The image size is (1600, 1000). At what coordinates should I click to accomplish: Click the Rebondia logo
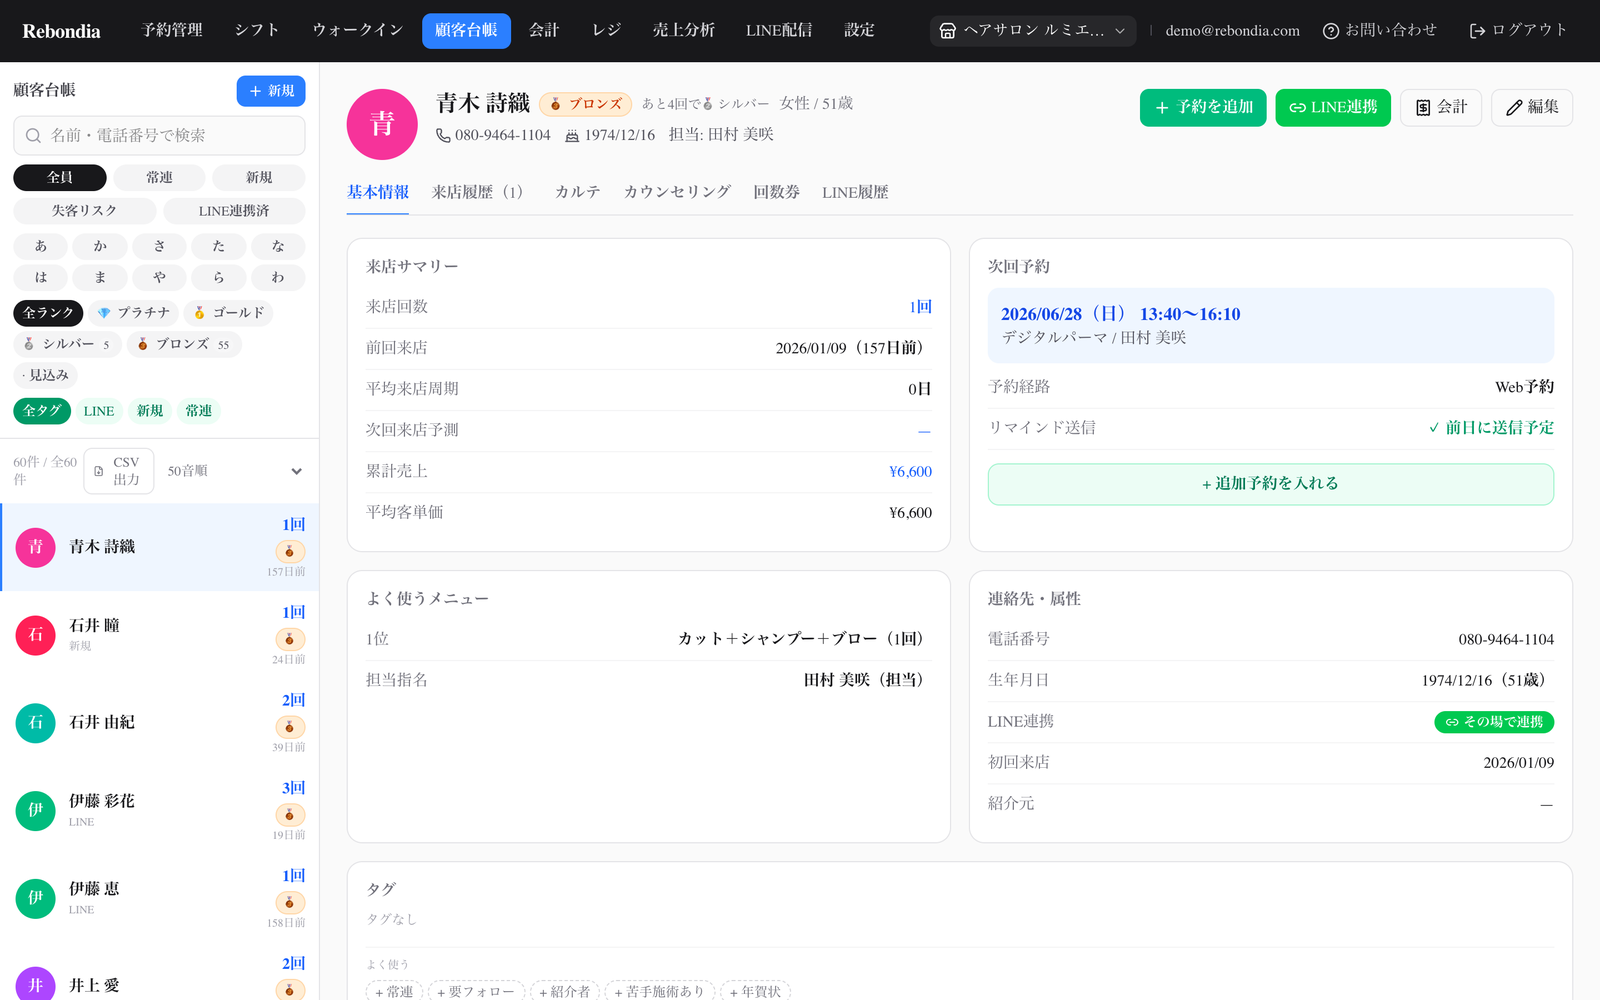(61, 31)
